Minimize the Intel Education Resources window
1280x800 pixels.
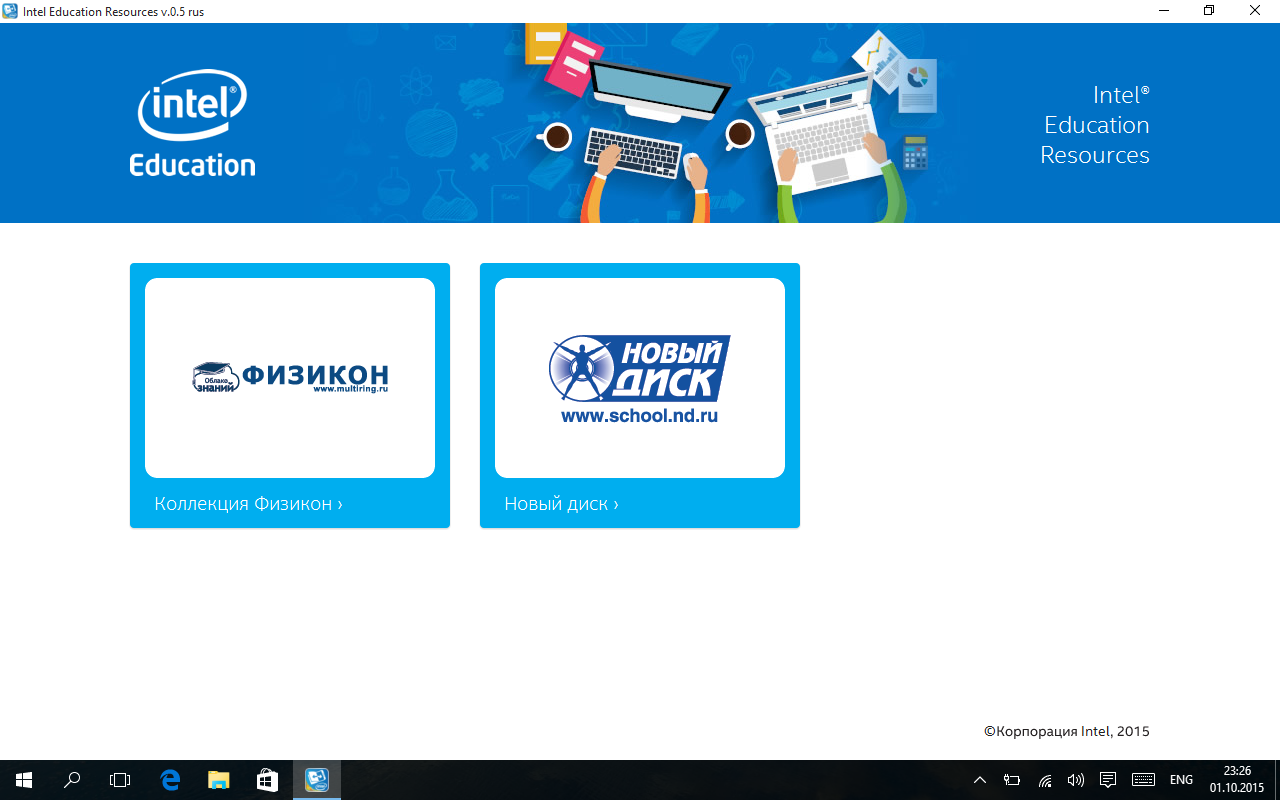(x=1164, y=11)
